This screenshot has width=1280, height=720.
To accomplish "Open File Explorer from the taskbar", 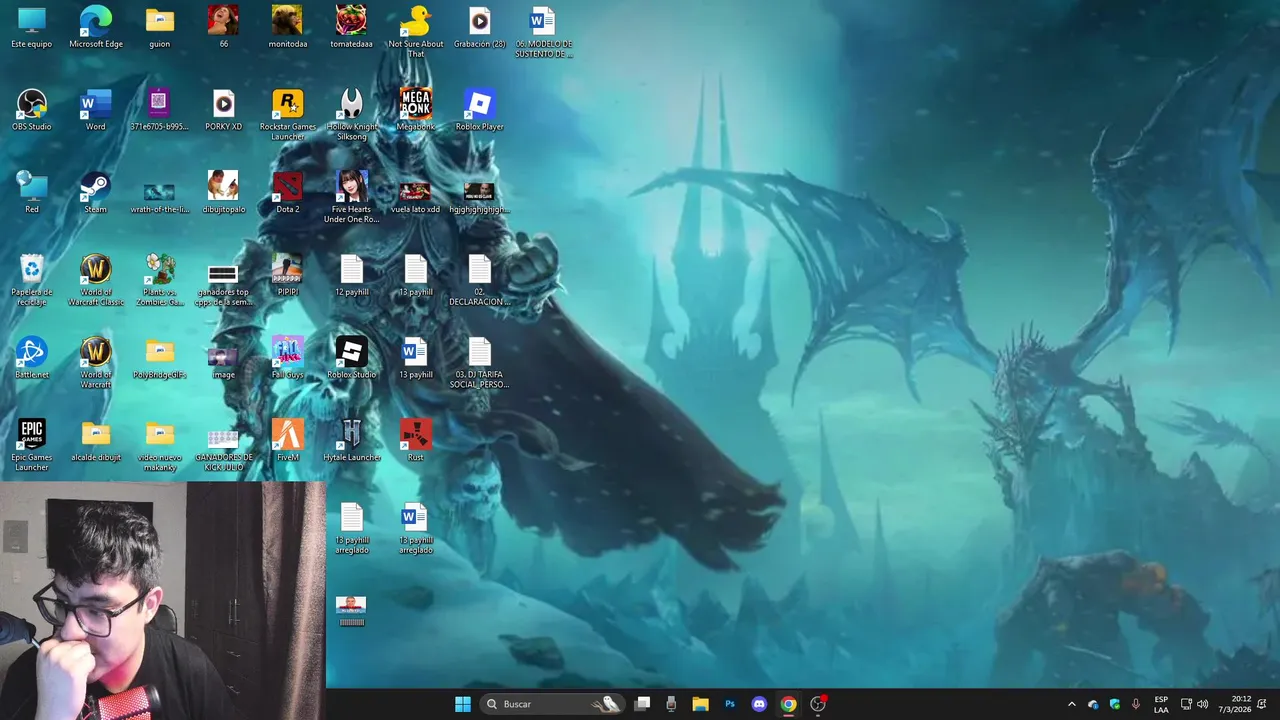I will pos(700,704).
